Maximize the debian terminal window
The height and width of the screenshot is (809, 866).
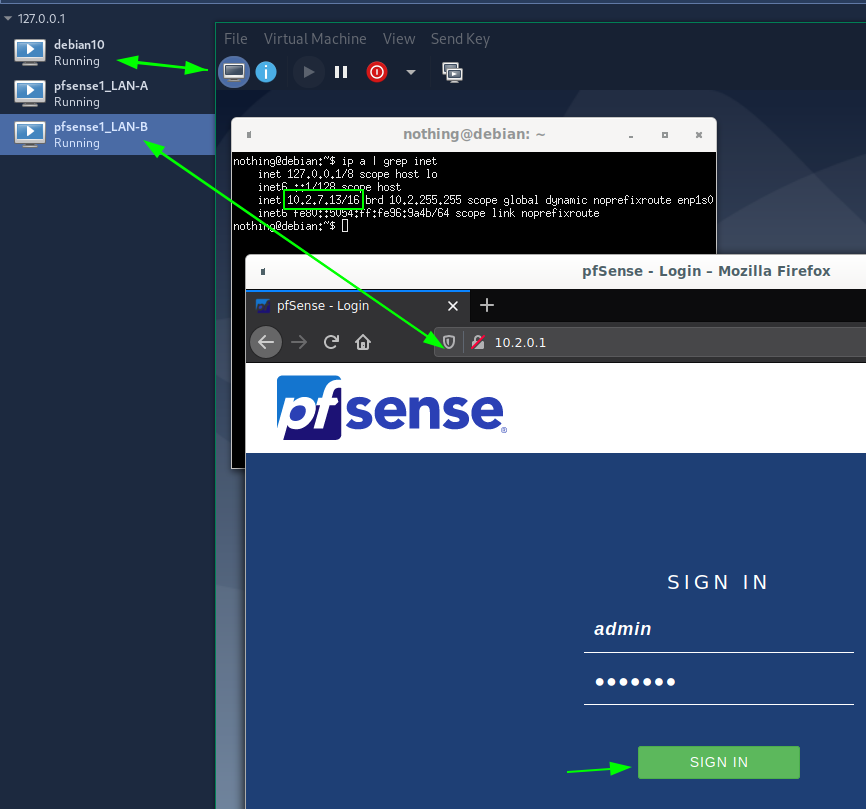(665, 135)
